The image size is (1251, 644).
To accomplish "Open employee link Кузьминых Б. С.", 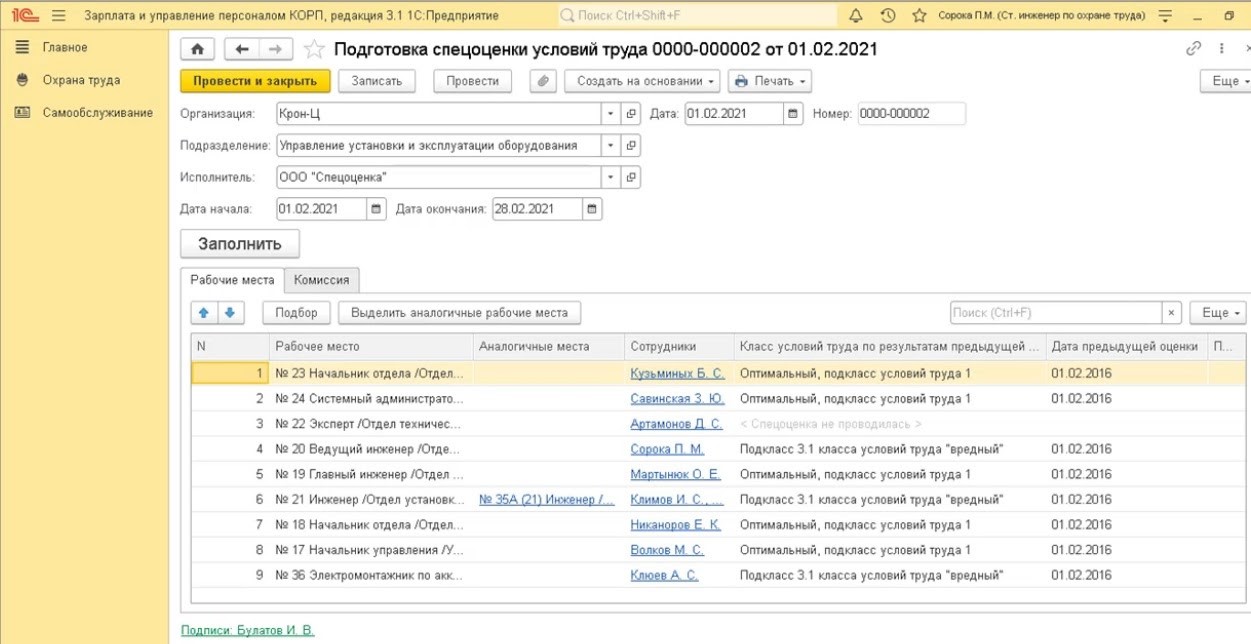I will 677,373.
